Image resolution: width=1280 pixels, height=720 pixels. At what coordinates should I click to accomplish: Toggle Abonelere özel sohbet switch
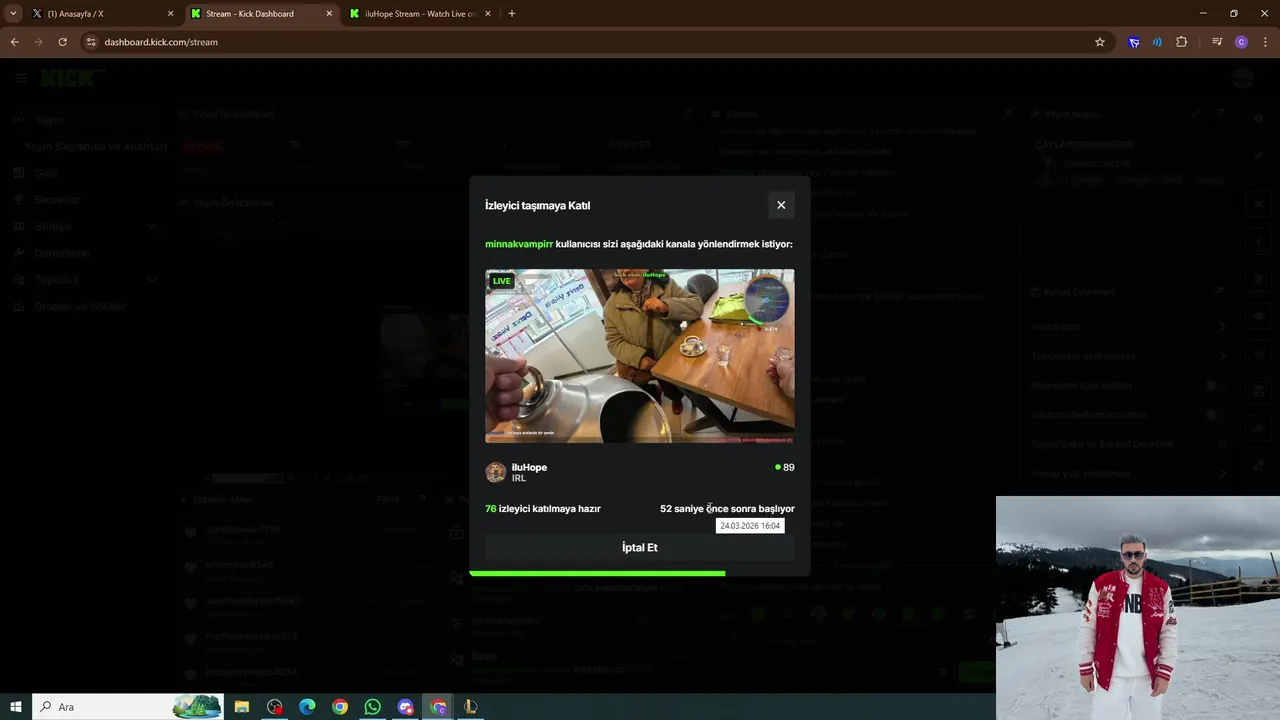coord(1215,385)
